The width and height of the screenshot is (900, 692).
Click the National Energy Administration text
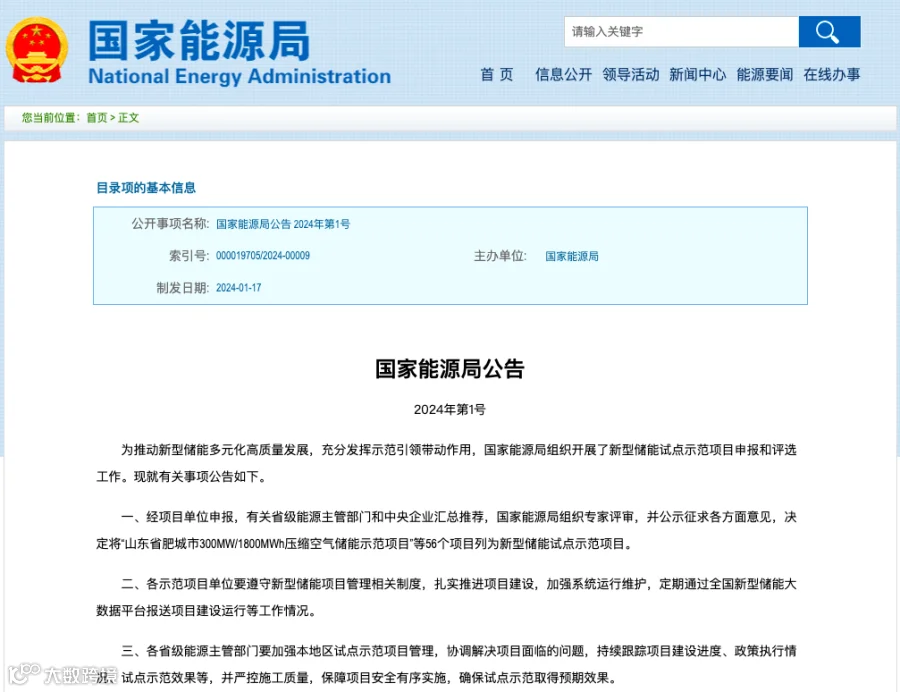pos(239,76)
